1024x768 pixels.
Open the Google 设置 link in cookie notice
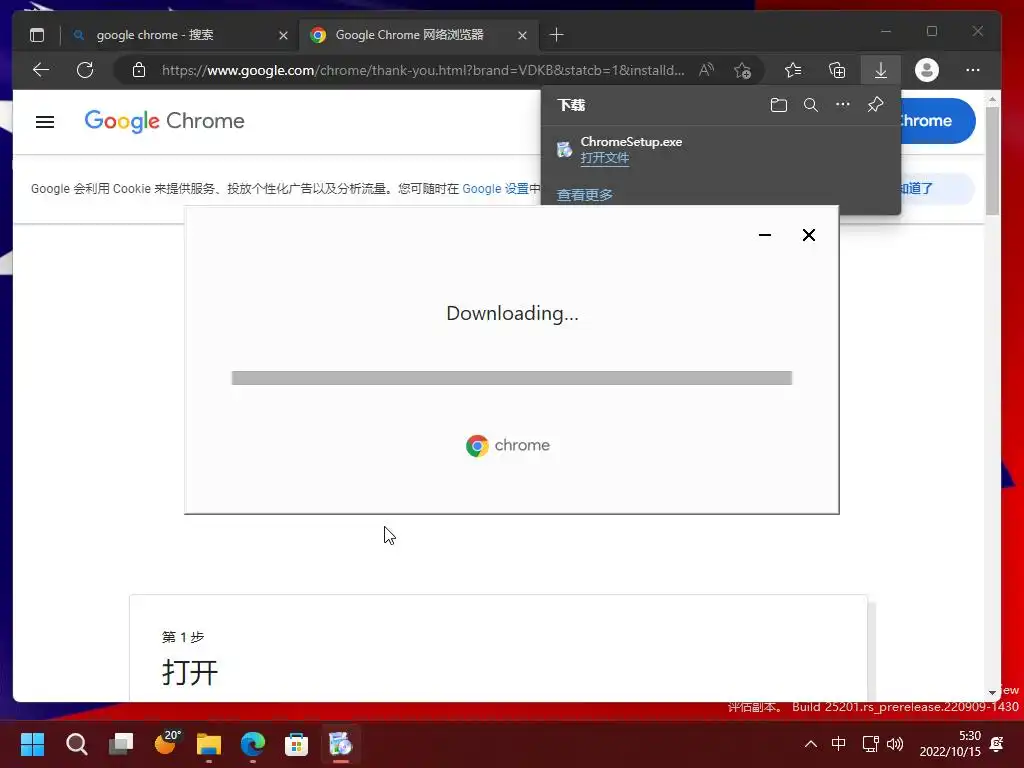coord(496,189)
